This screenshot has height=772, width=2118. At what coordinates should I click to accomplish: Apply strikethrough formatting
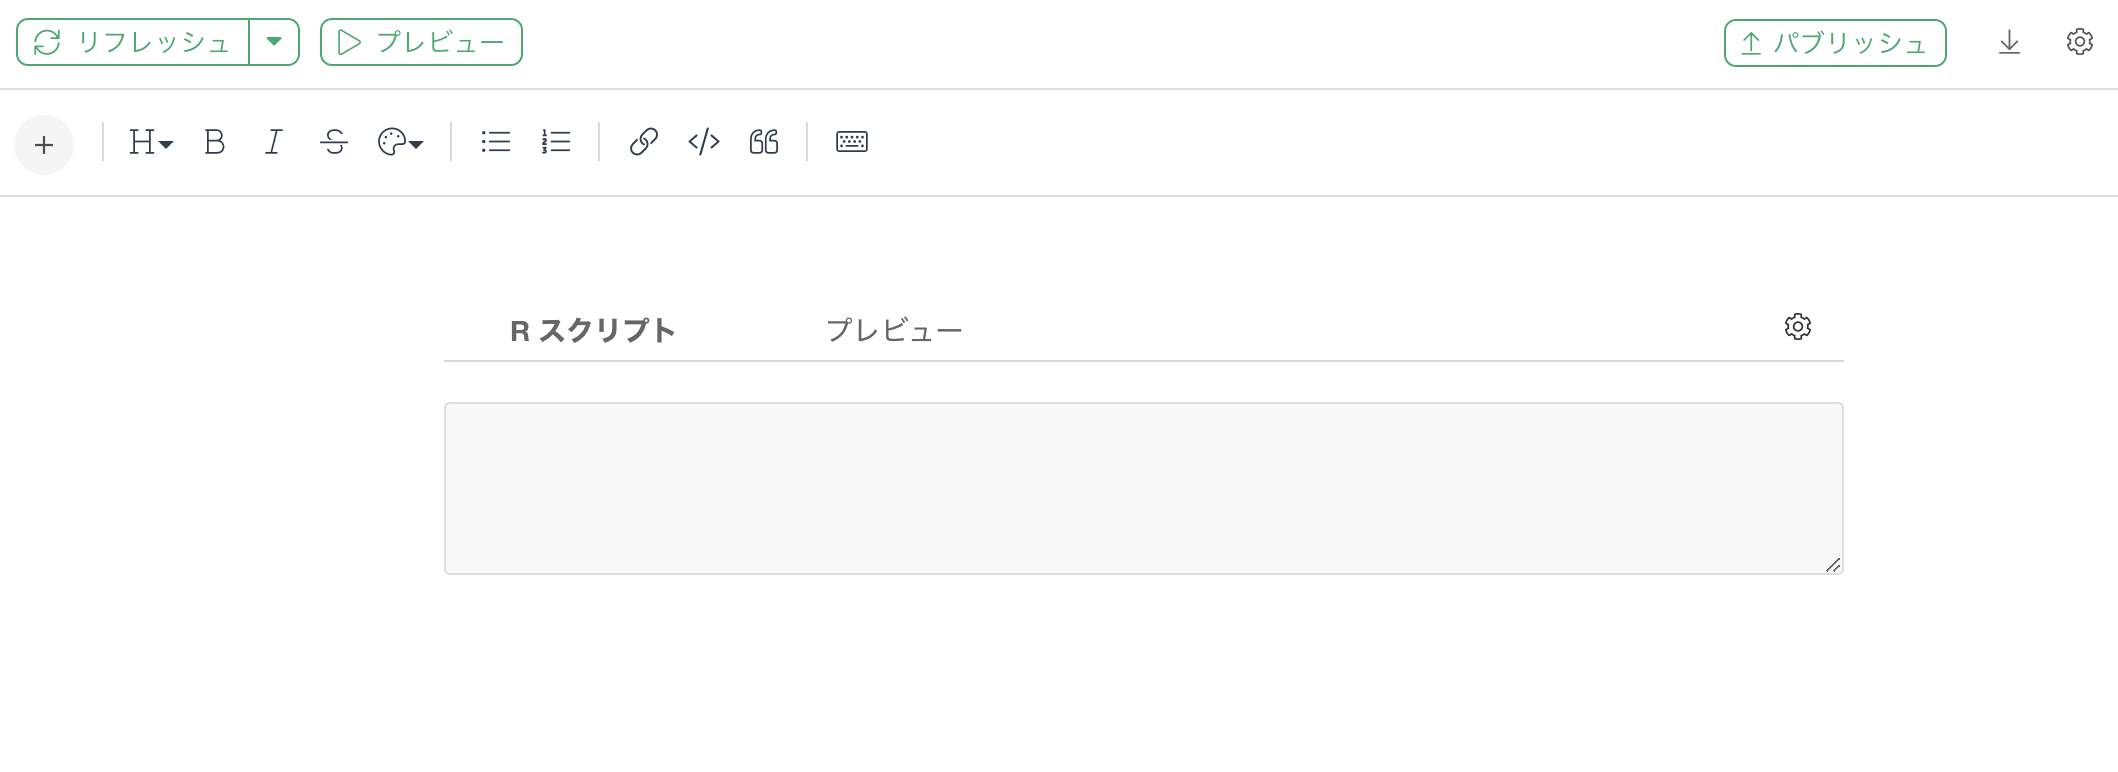[334, 142]
